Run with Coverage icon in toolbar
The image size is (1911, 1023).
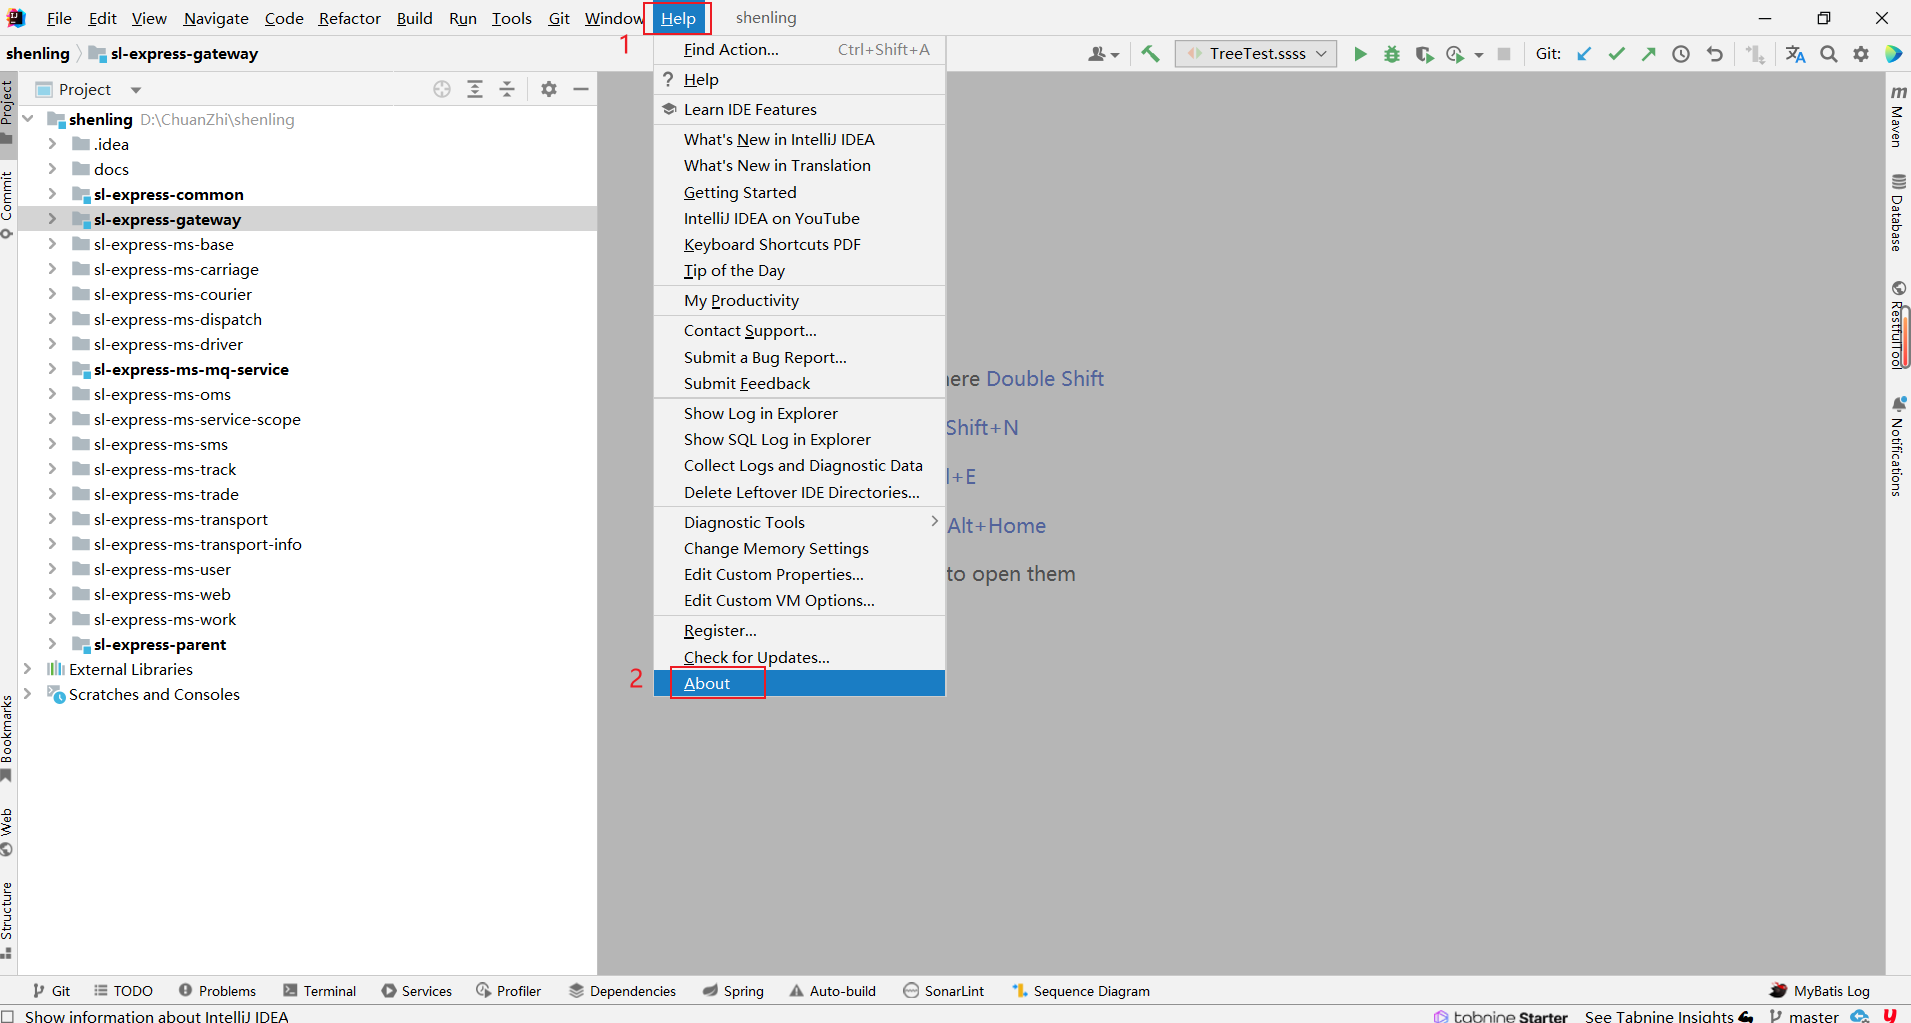(1424, 54)
